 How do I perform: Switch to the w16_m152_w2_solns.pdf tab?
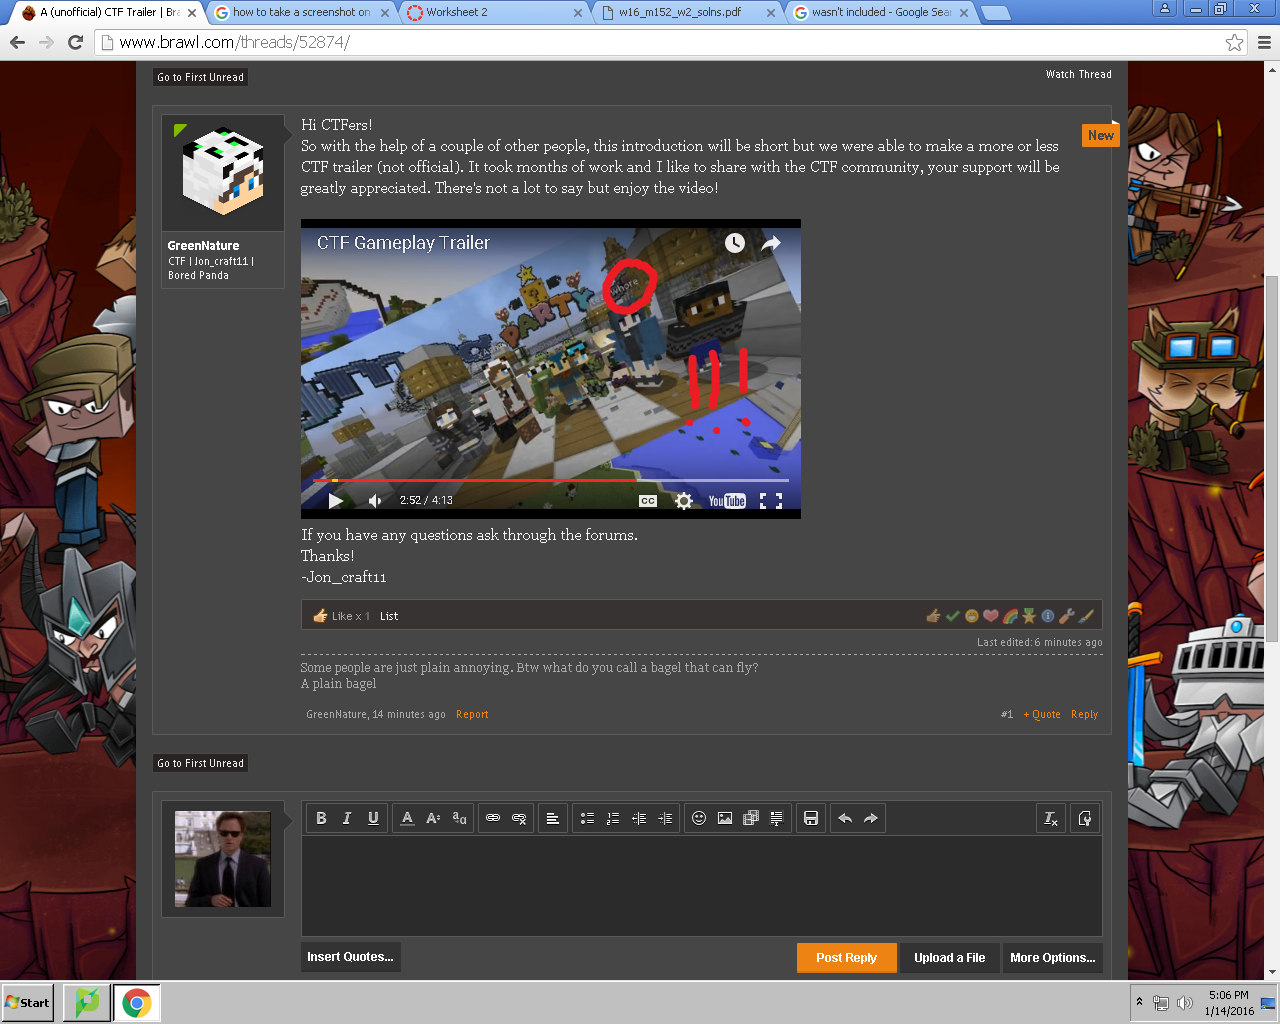click(687, 13)
